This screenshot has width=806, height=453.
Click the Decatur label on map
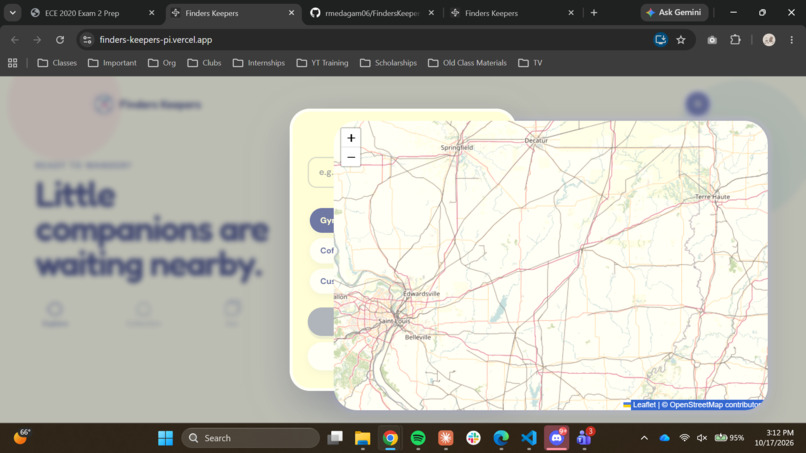pyautogui.click(x=536, y=140)
